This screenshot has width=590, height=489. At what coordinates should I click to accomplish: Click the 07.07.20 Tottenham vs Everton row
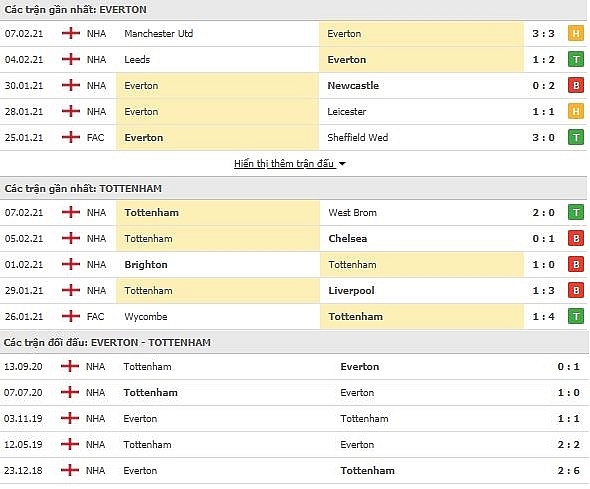coord(293,393)
